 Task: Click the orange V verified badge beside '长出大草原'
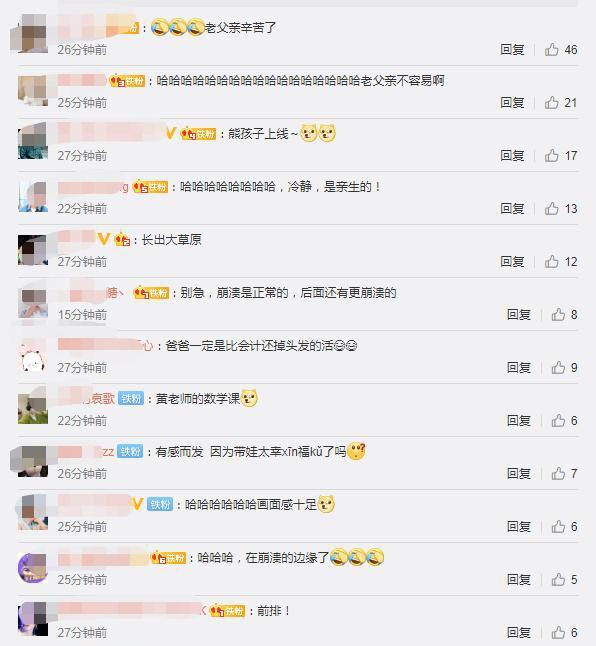(104, 239)
